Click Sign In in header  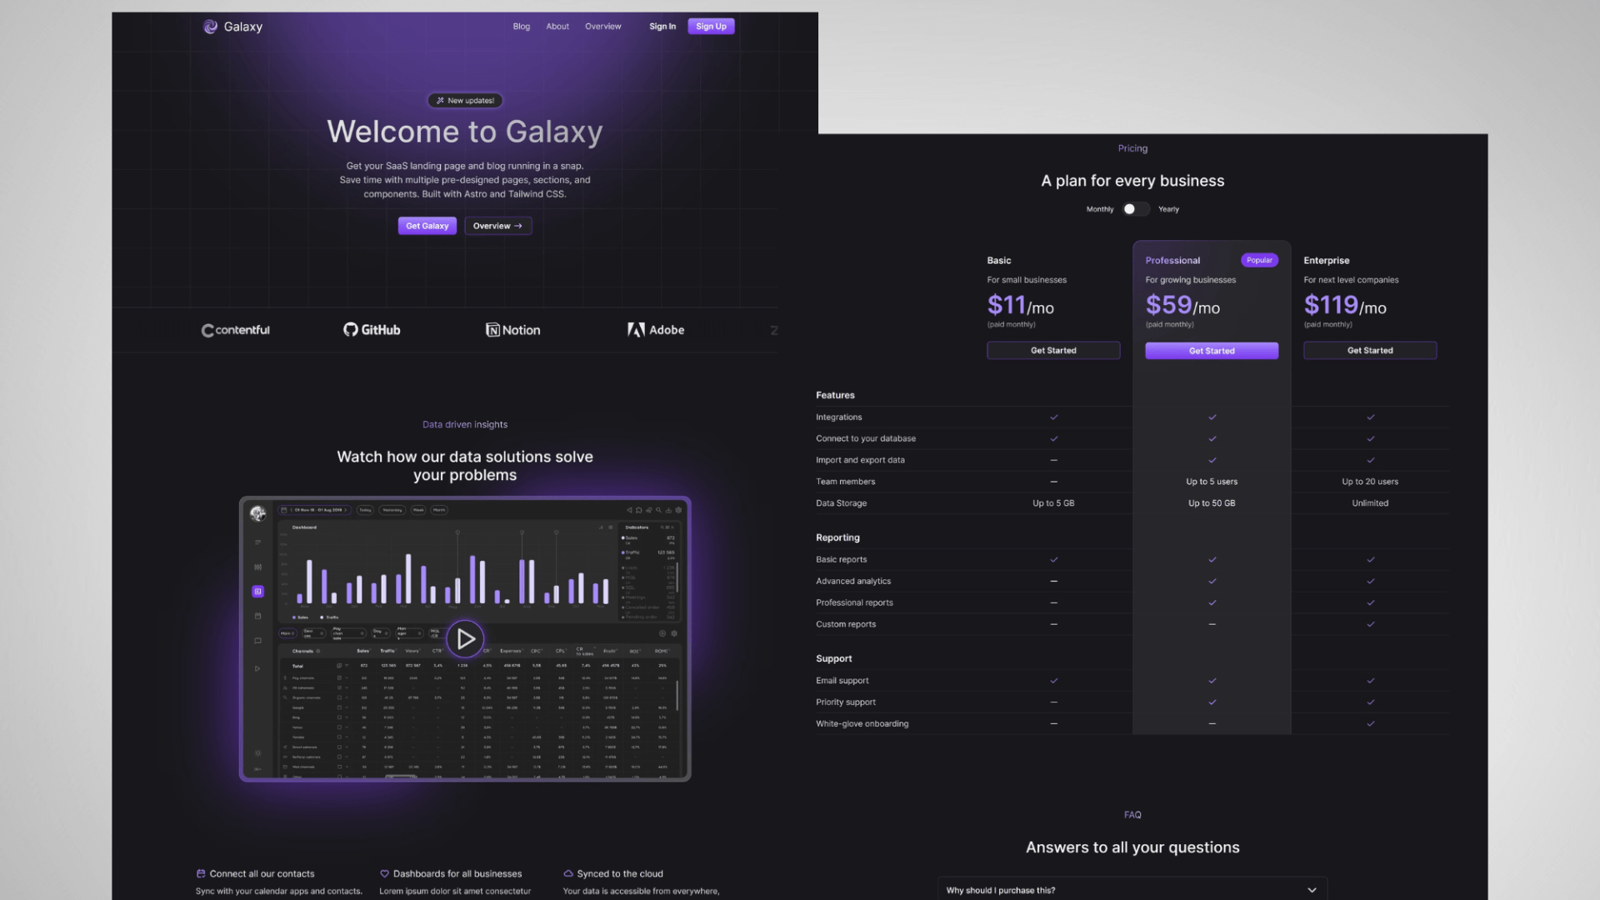click(x=662, y=27)
